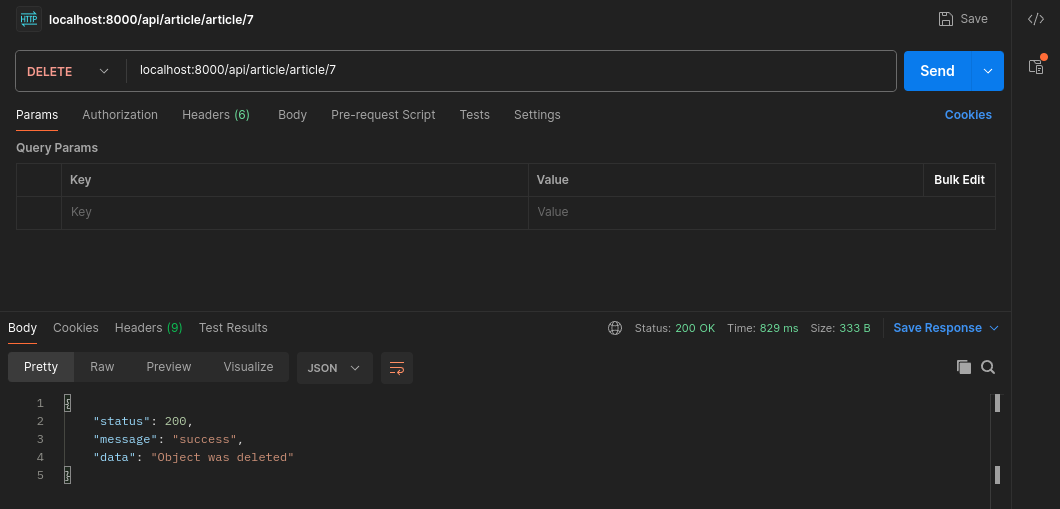Open the JSON format dropdown

335,368
